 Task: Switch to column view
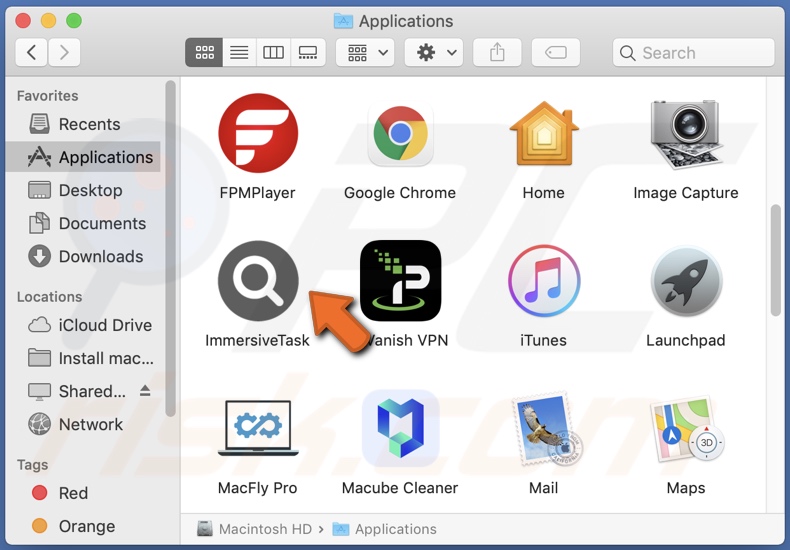(x=273, y=52)
